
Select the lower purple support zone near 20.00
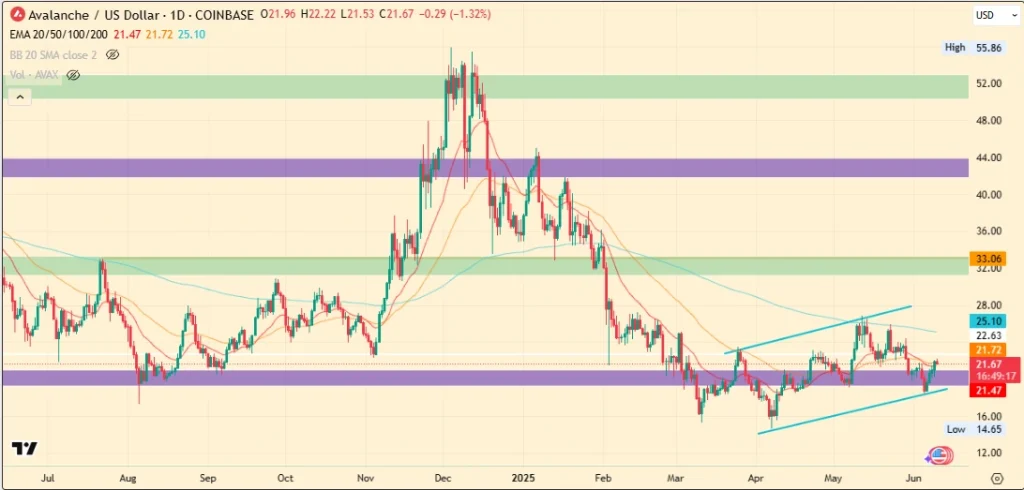(x=485, y=378)
